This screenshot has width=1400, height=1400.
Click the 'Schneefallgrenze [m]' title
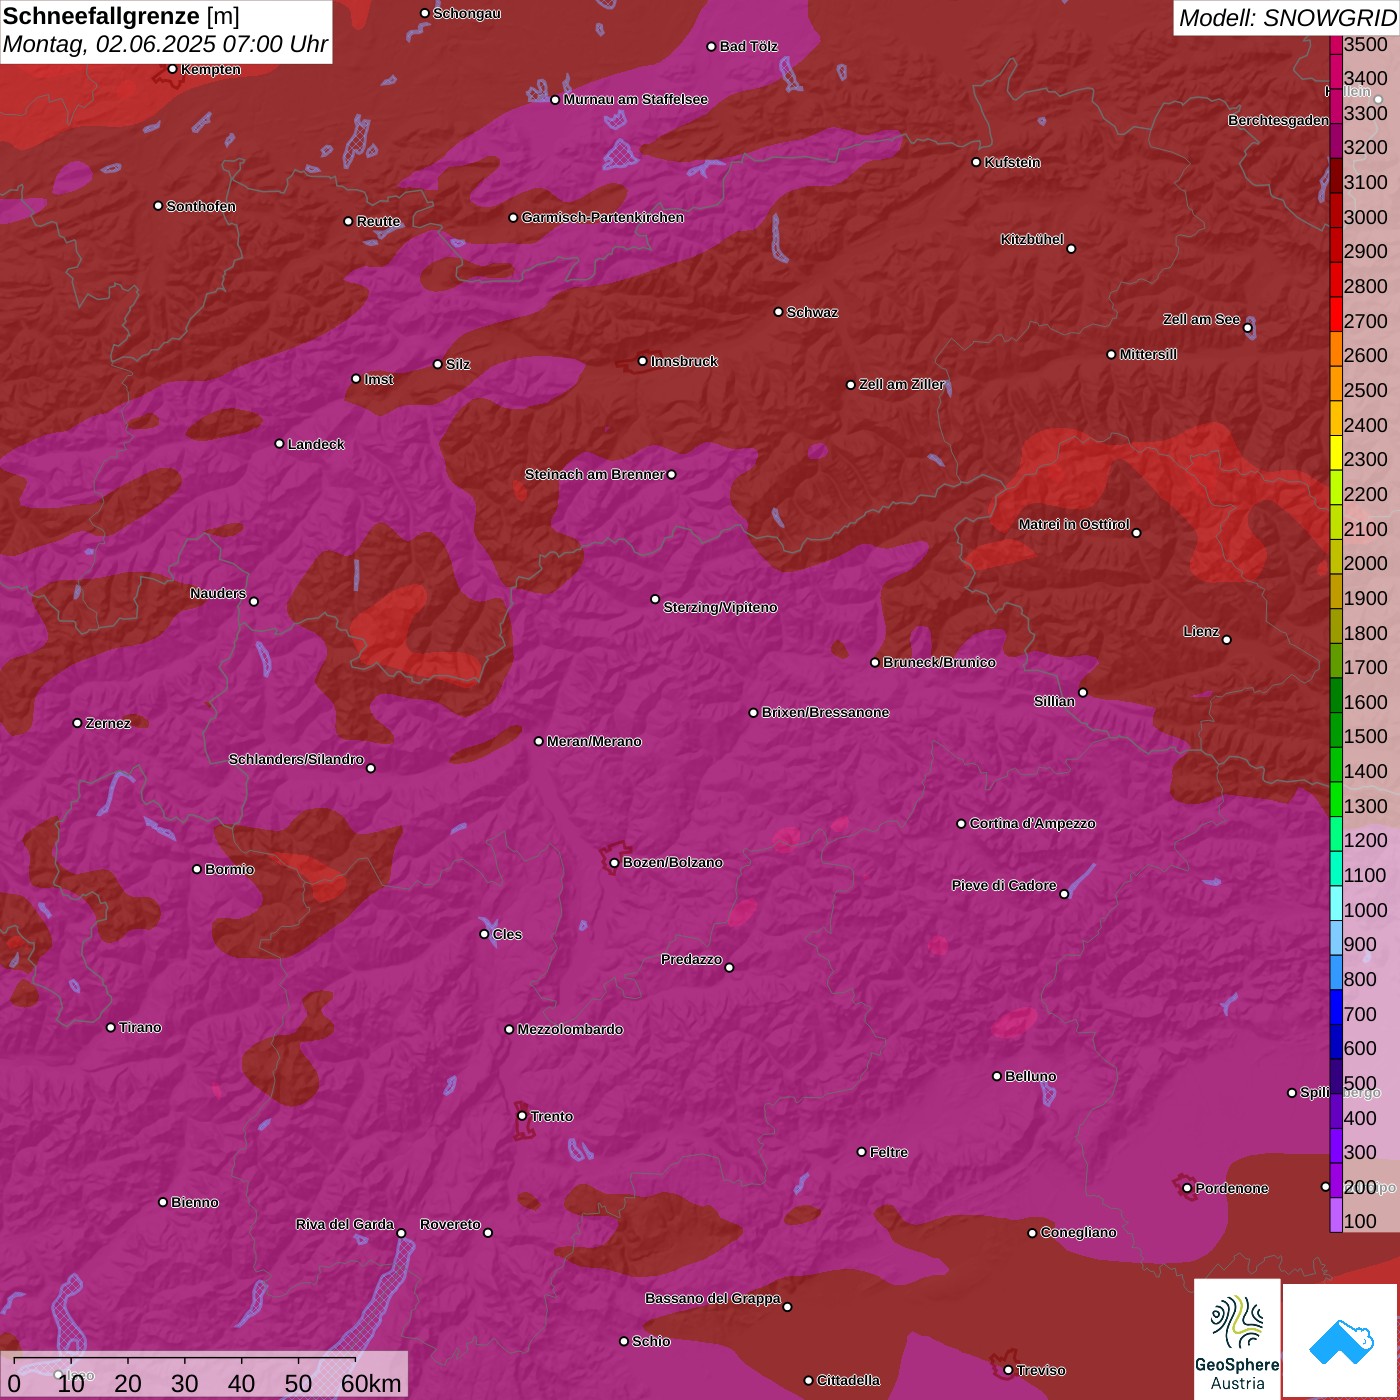pyautogui.click(x=122, y=17)
